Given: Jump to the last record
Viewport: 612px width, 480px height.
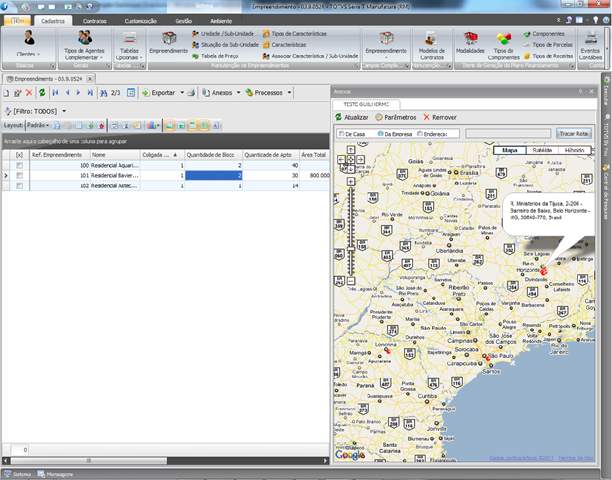Looking at the screenshot, I should (90, 92).
